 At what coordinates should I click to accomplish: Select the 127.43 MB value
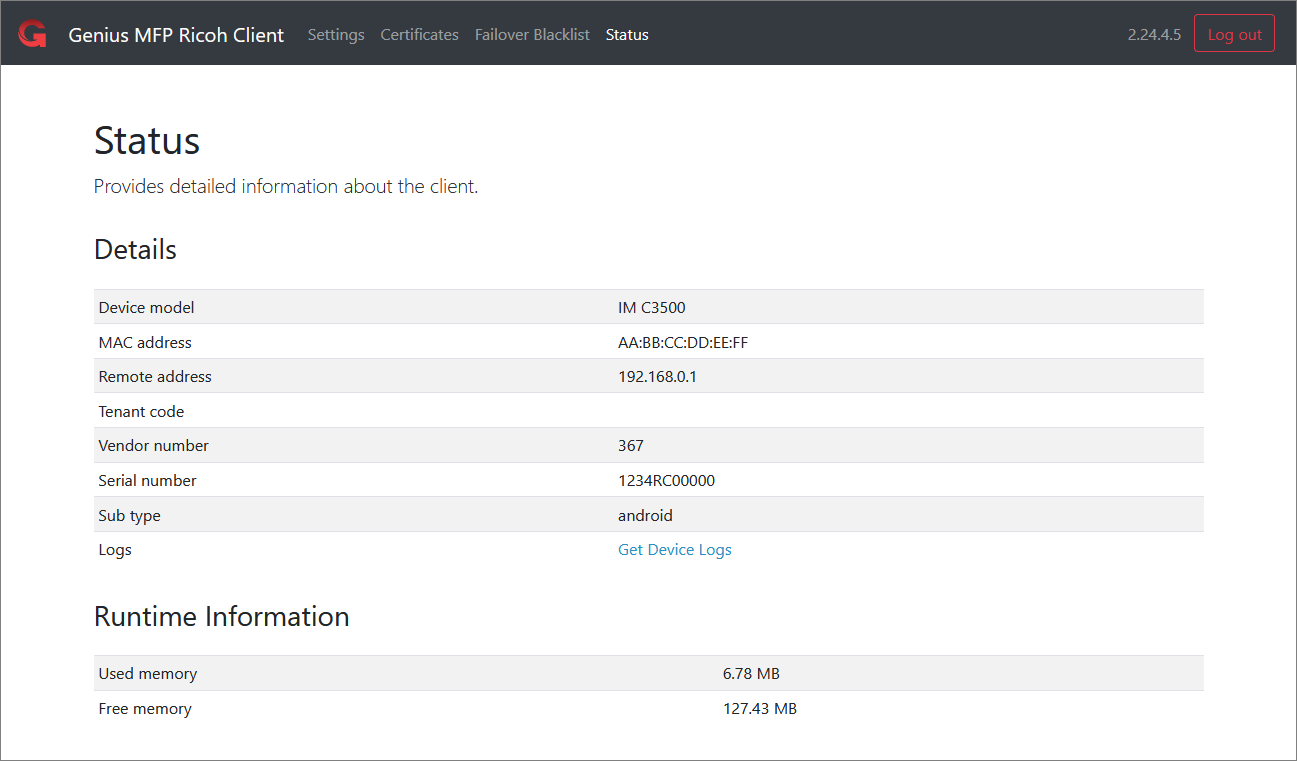760,708
